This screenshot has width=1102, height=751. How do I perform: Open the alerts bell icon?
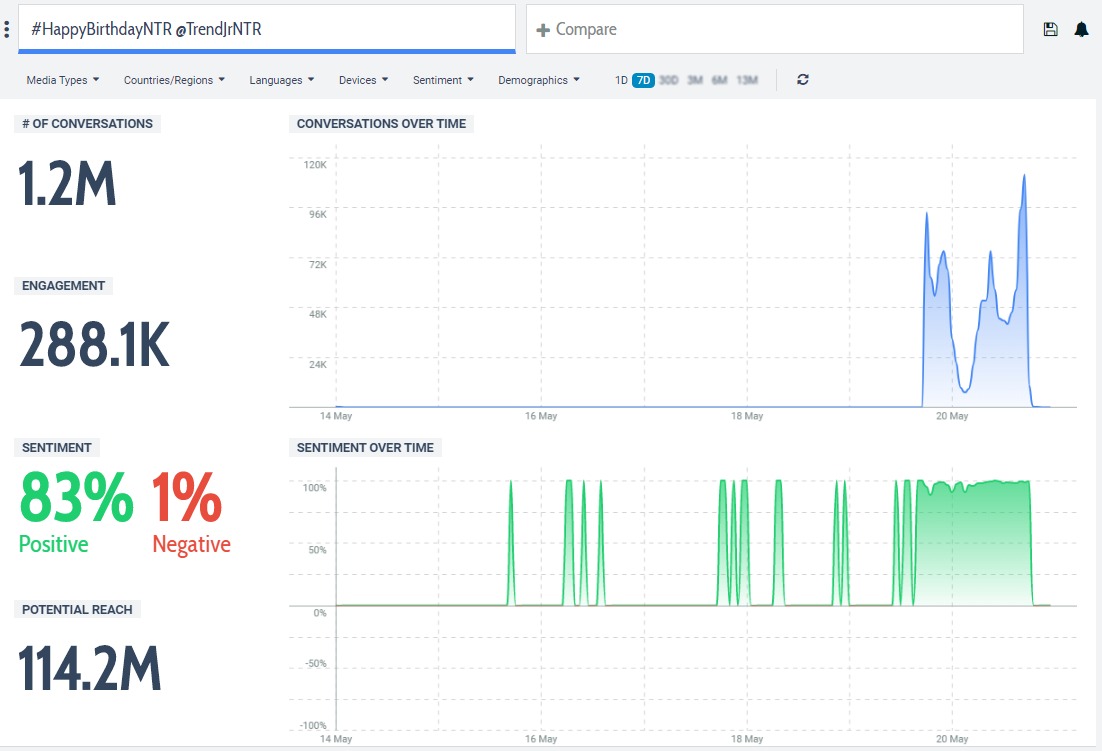pyautogui.click(x=1082, y=29)
